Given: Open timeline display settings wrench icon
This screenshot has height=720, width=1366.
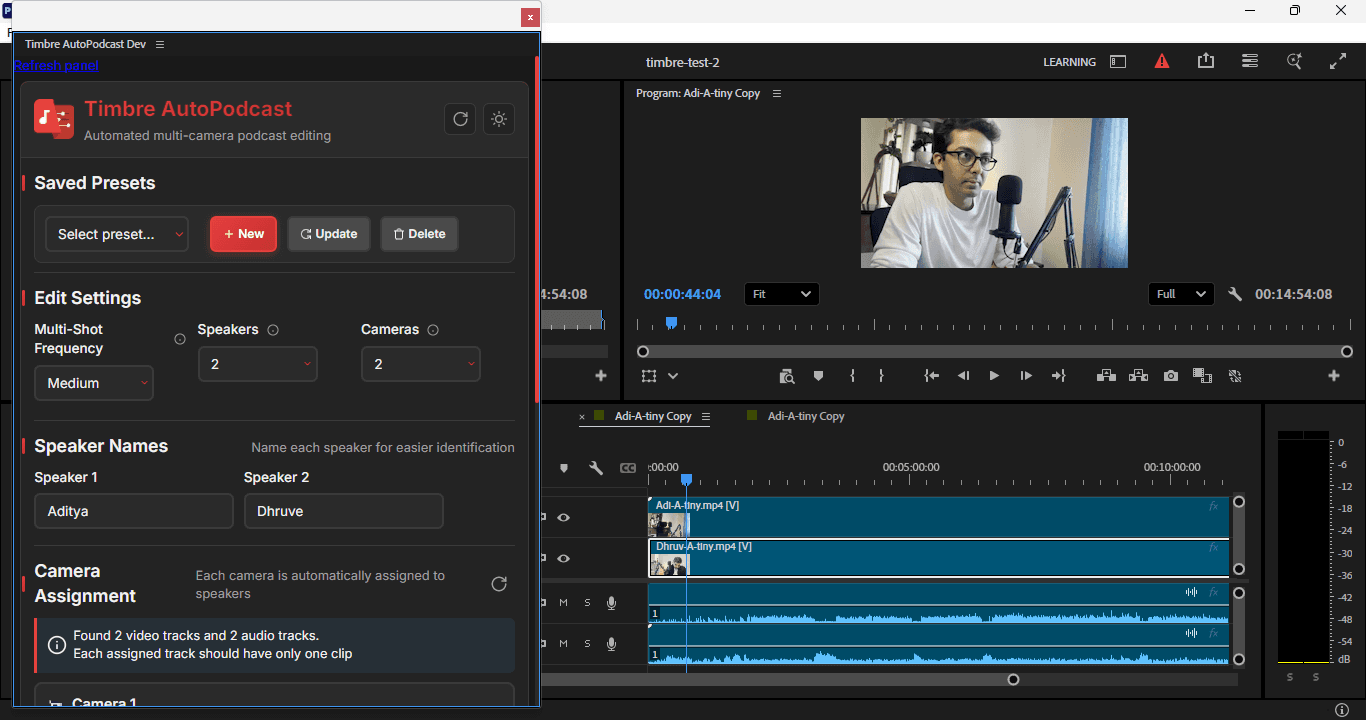Looking at the screenshot, I should coord(596,468).
